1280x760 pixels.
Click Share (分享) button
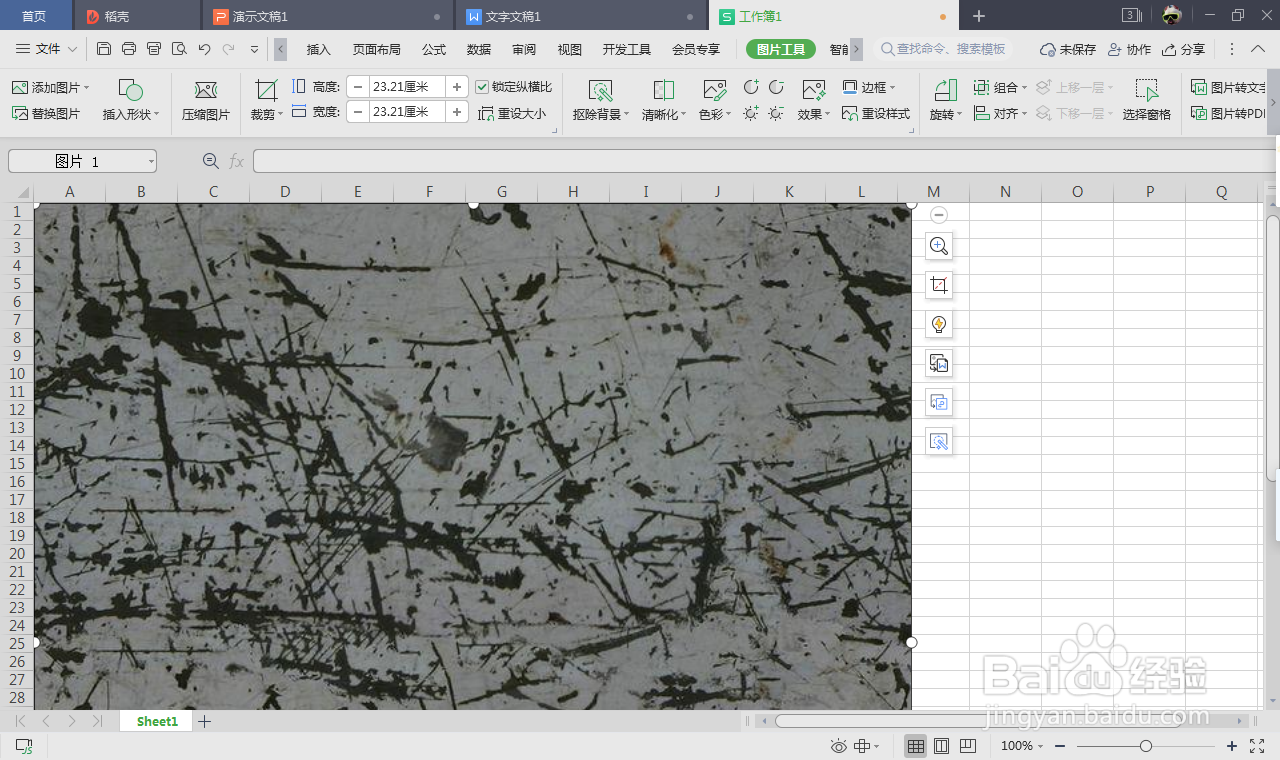(1184, 49)
